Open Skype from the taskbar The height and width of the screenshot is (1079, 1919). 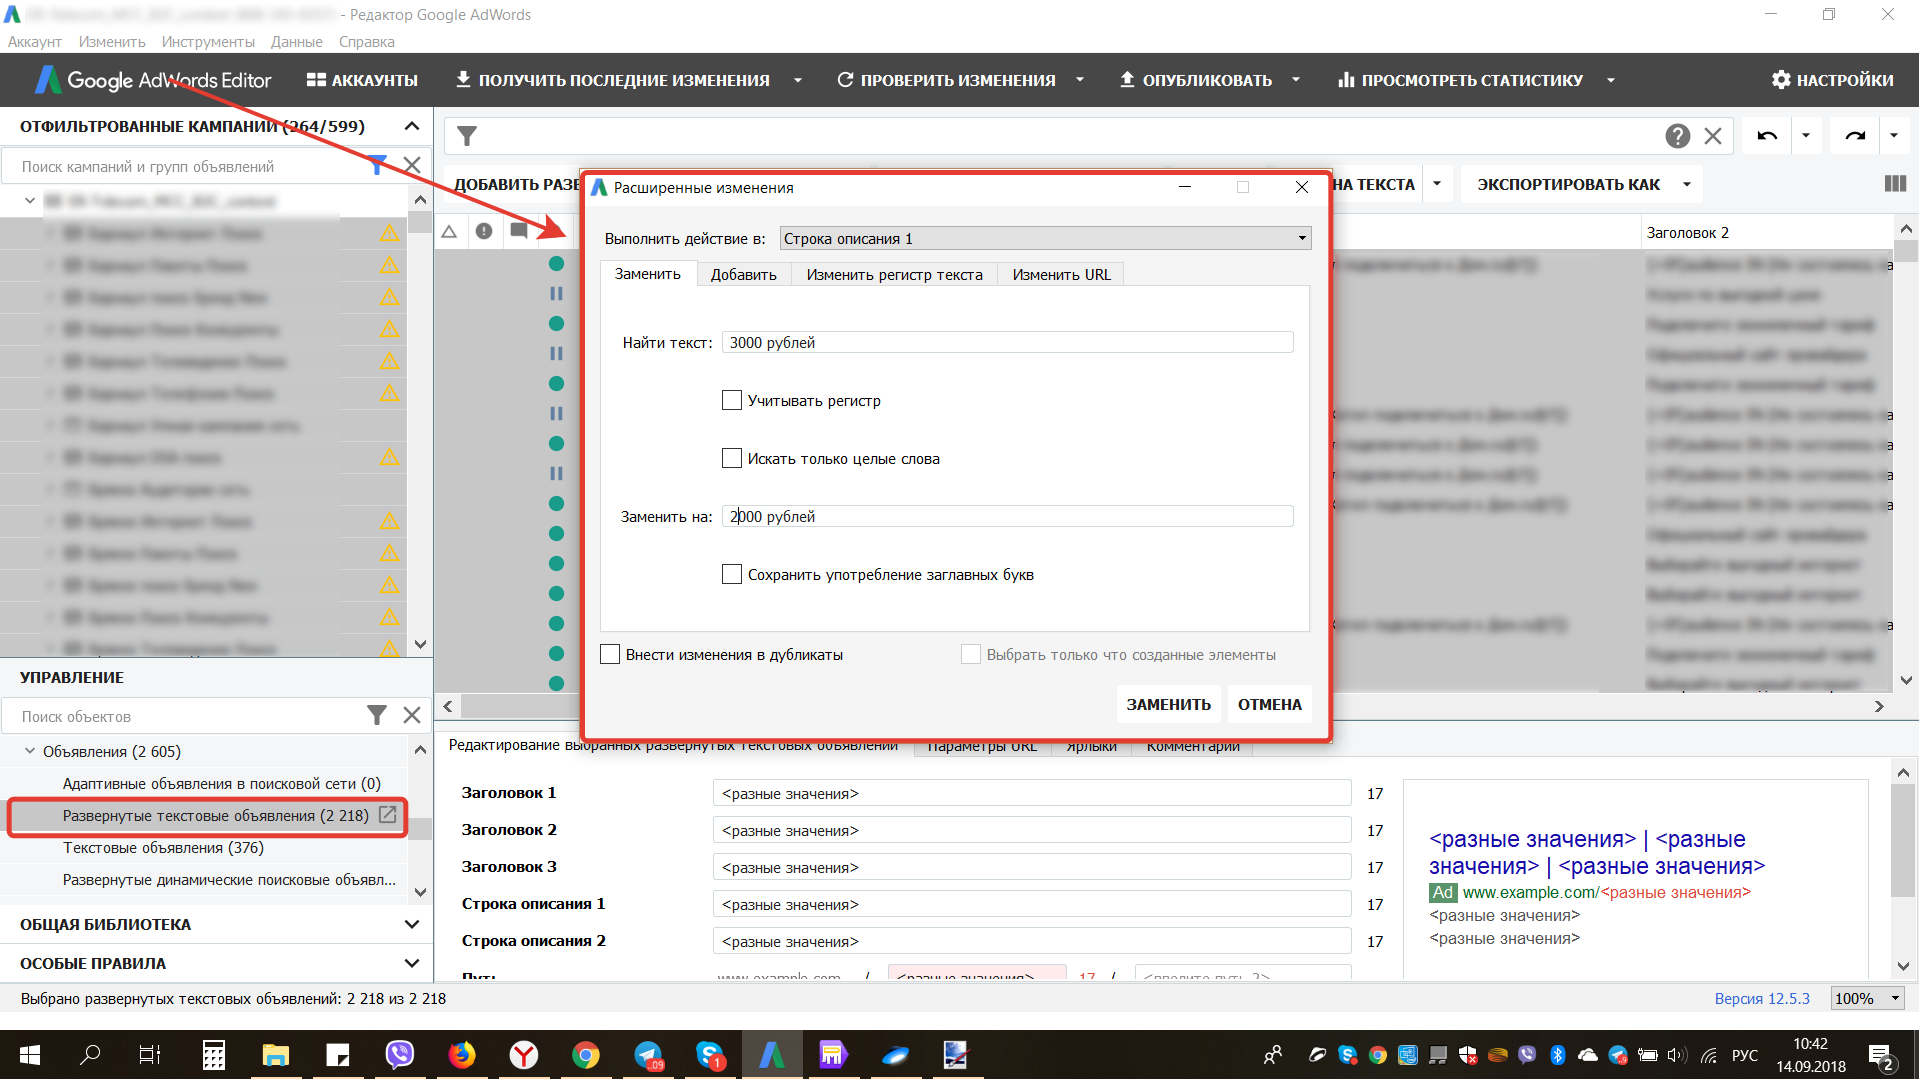pos(710,1055)
